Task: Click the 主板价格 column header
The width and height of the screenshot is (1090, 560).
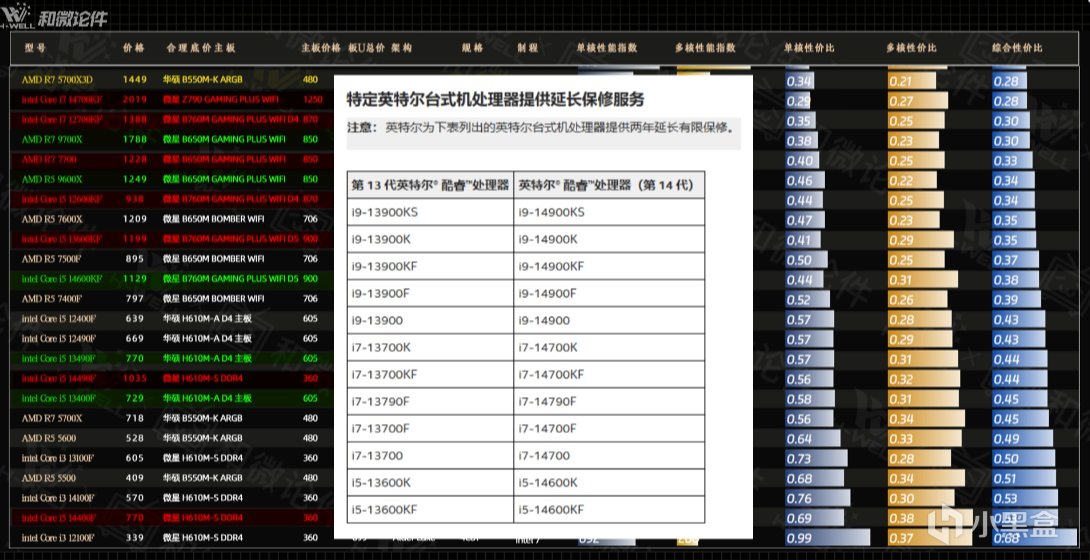Action: tap(321, 48)
